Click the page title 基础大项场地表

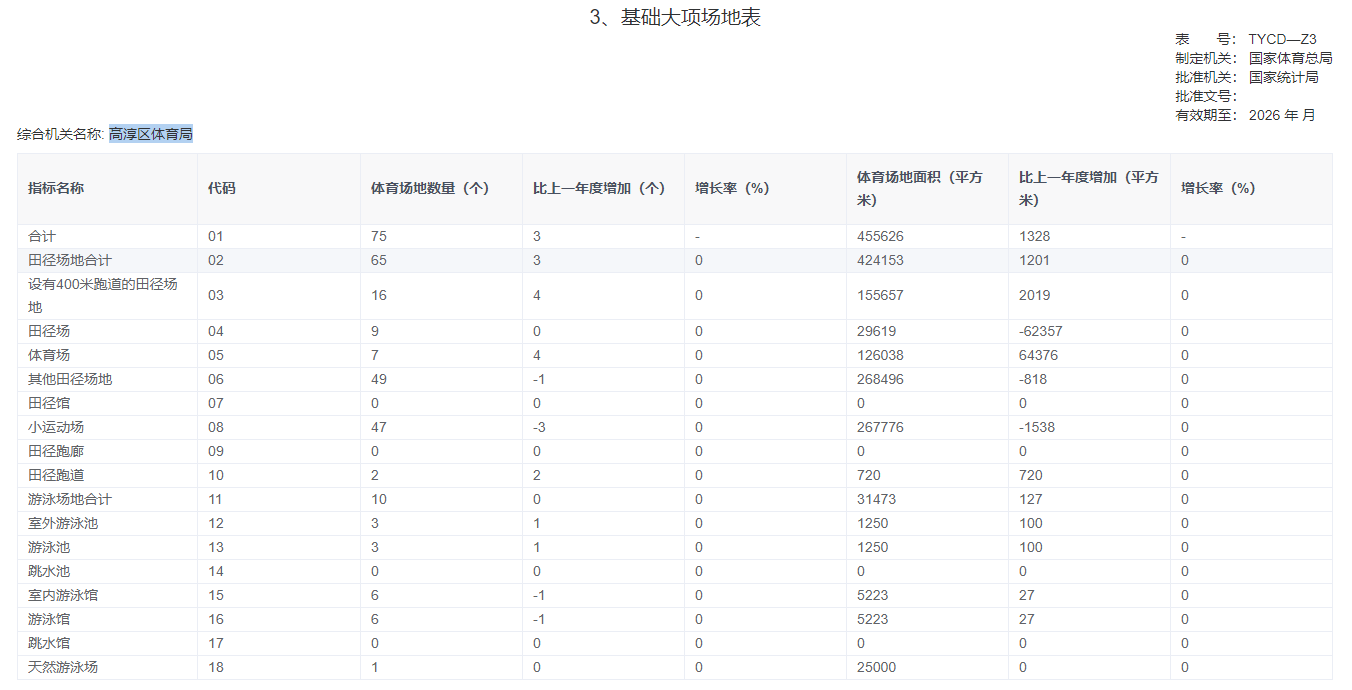click(676, 18)
